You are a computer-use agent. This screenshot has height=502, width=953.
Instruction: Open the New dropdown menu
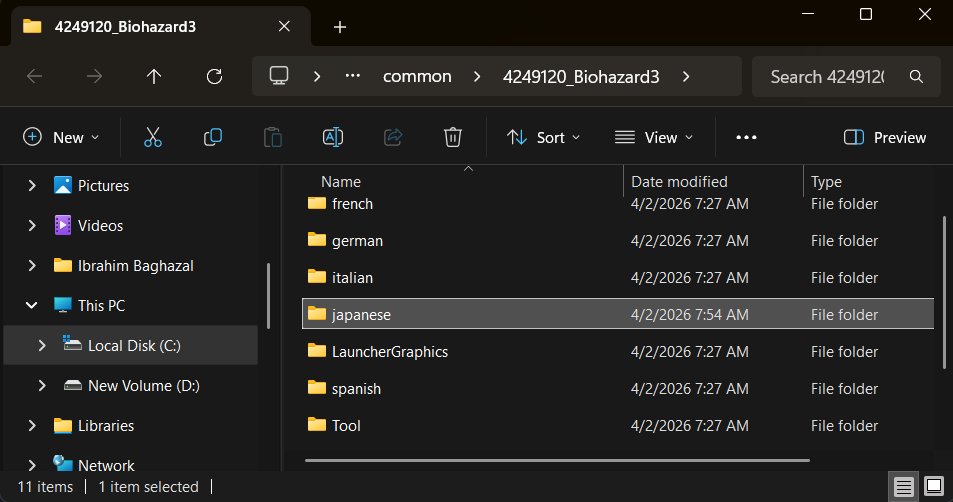coord(61,137)
